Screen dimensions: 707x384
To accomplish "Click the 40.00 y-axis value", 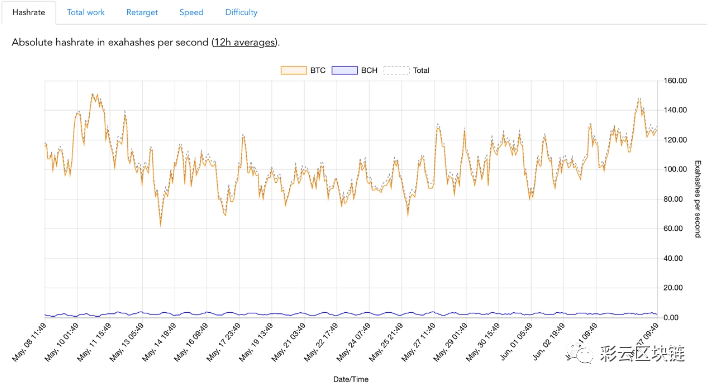I will (x=673, y=258).
